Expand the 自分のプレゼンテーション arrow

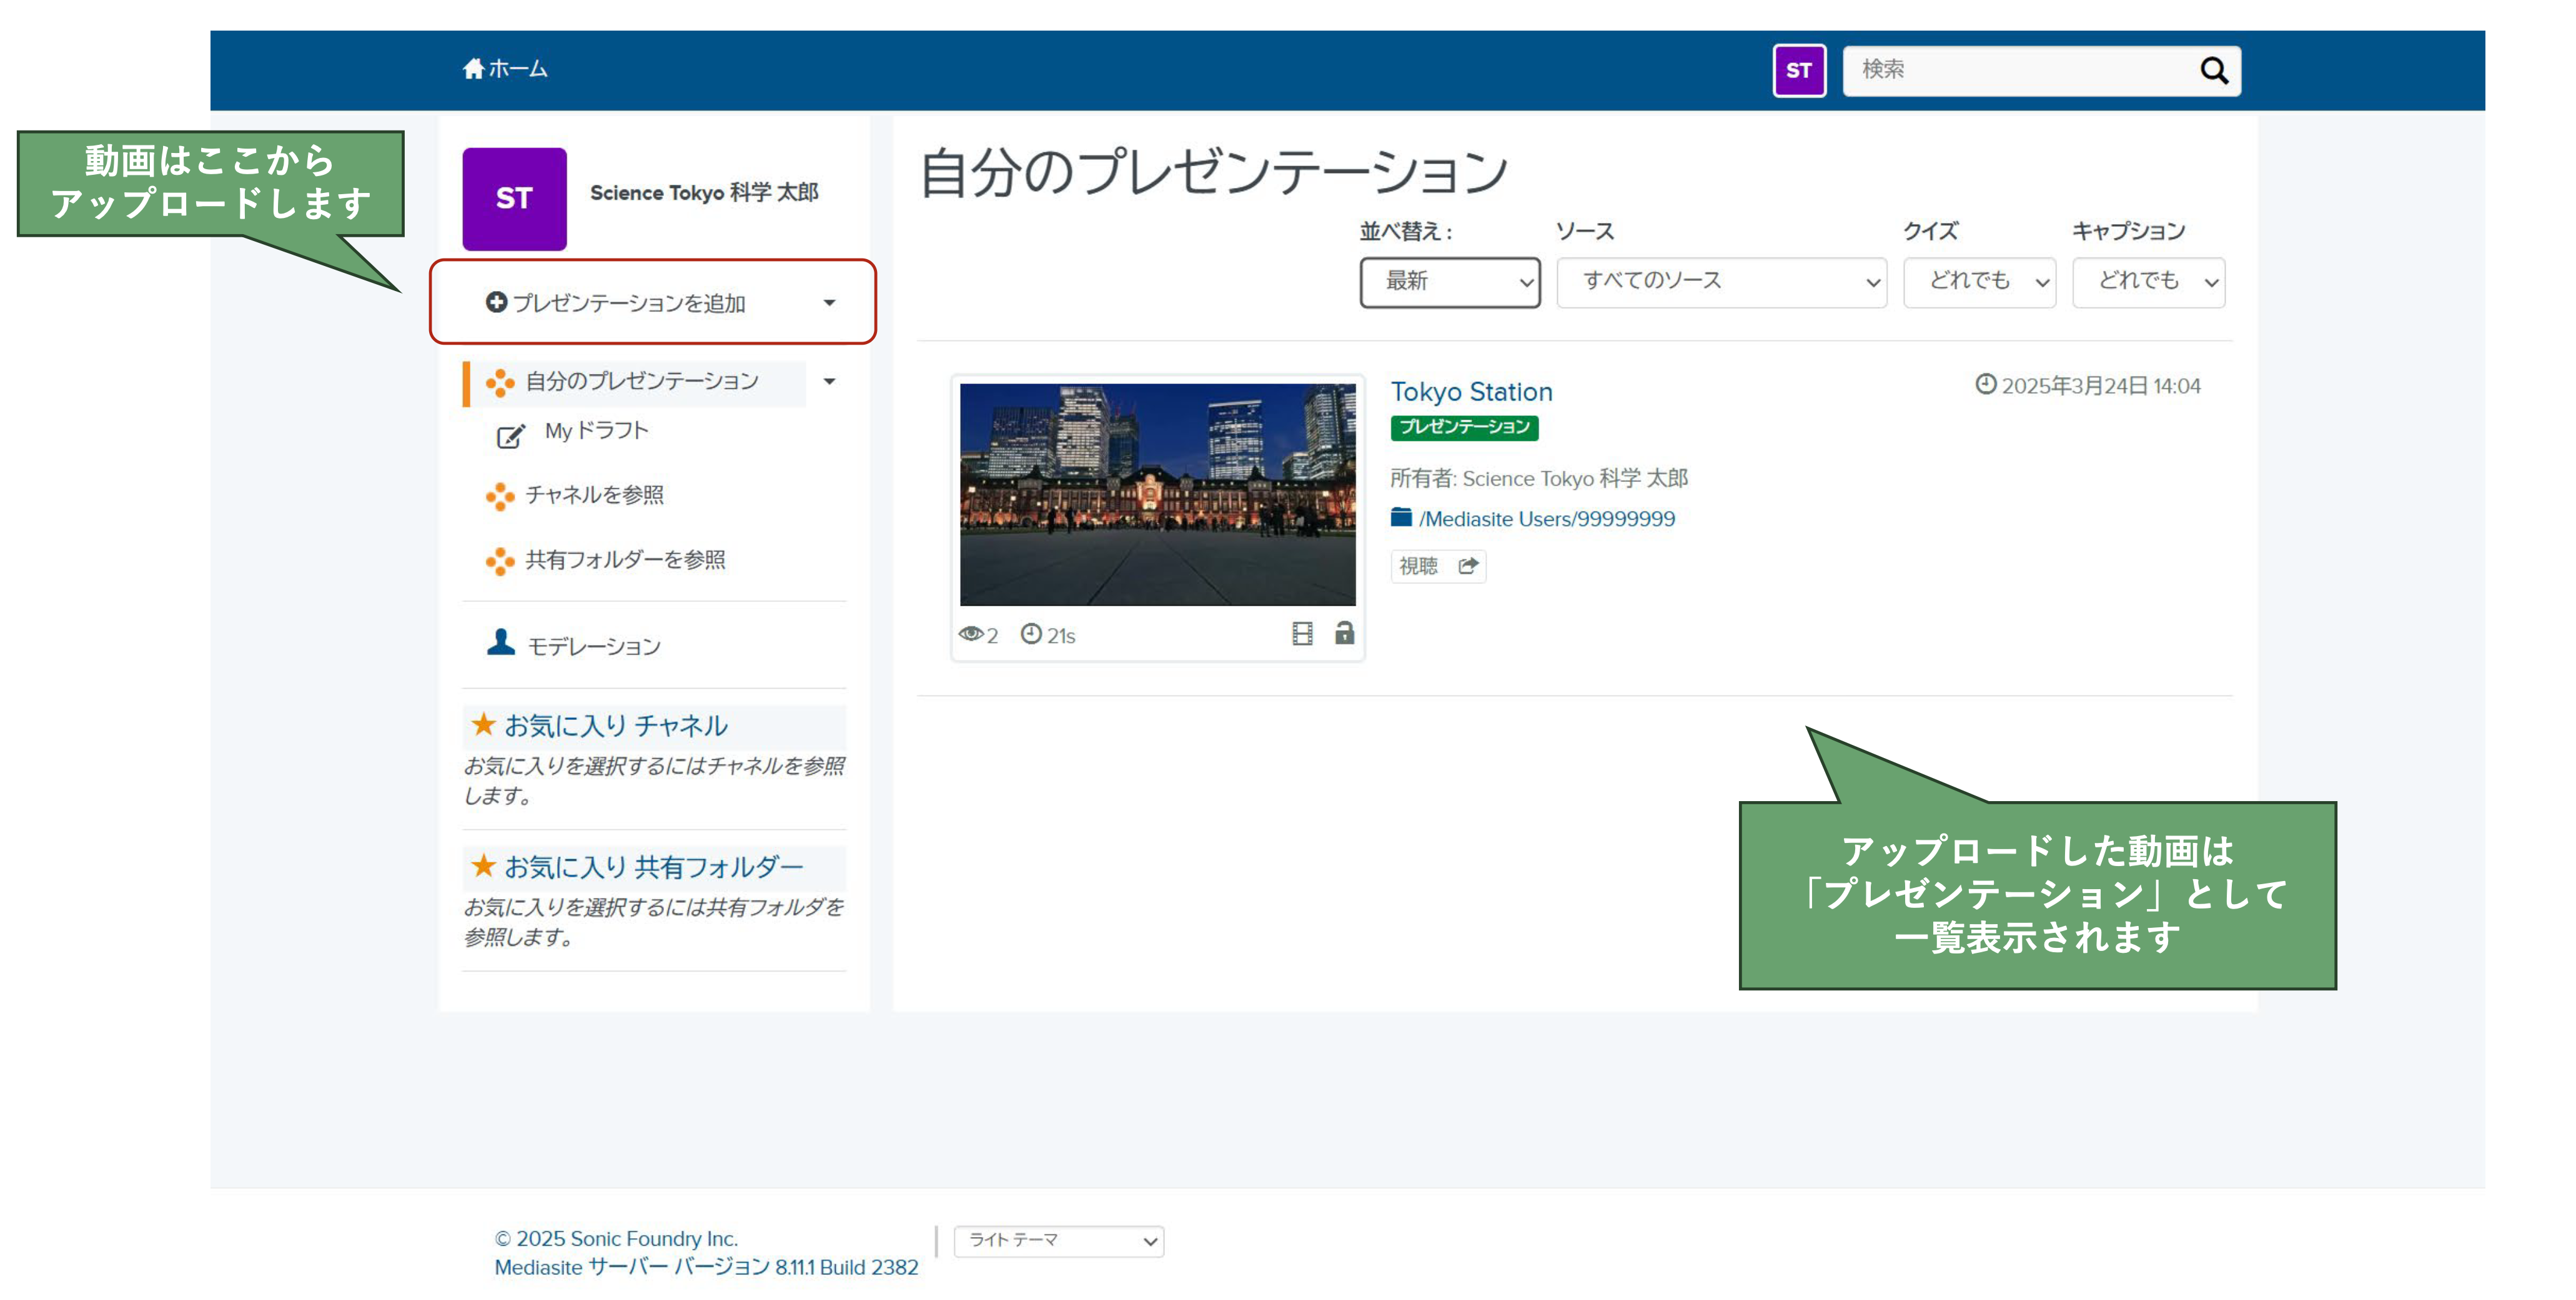(829, 381)
